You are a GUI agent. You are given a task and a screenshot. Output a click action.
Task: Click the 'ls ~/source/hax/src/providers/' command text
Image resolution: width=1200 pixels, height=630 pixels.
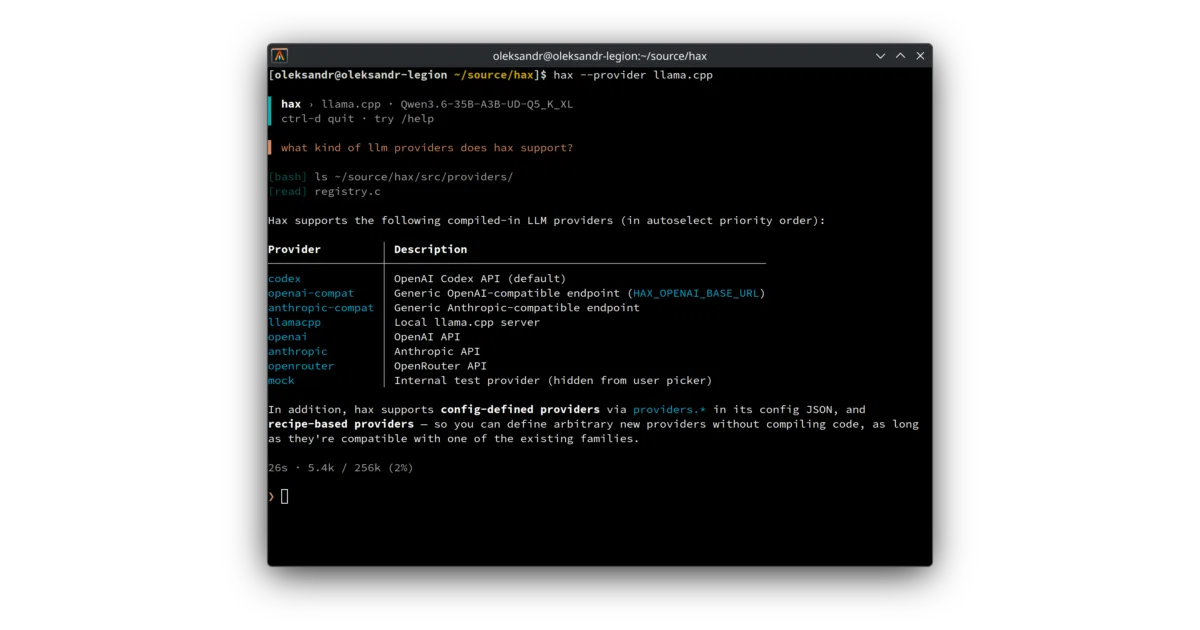tap(414, 177)
